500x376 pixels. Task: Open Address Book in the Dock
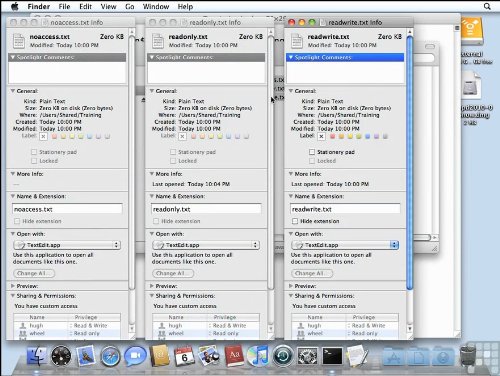(160, 356)
